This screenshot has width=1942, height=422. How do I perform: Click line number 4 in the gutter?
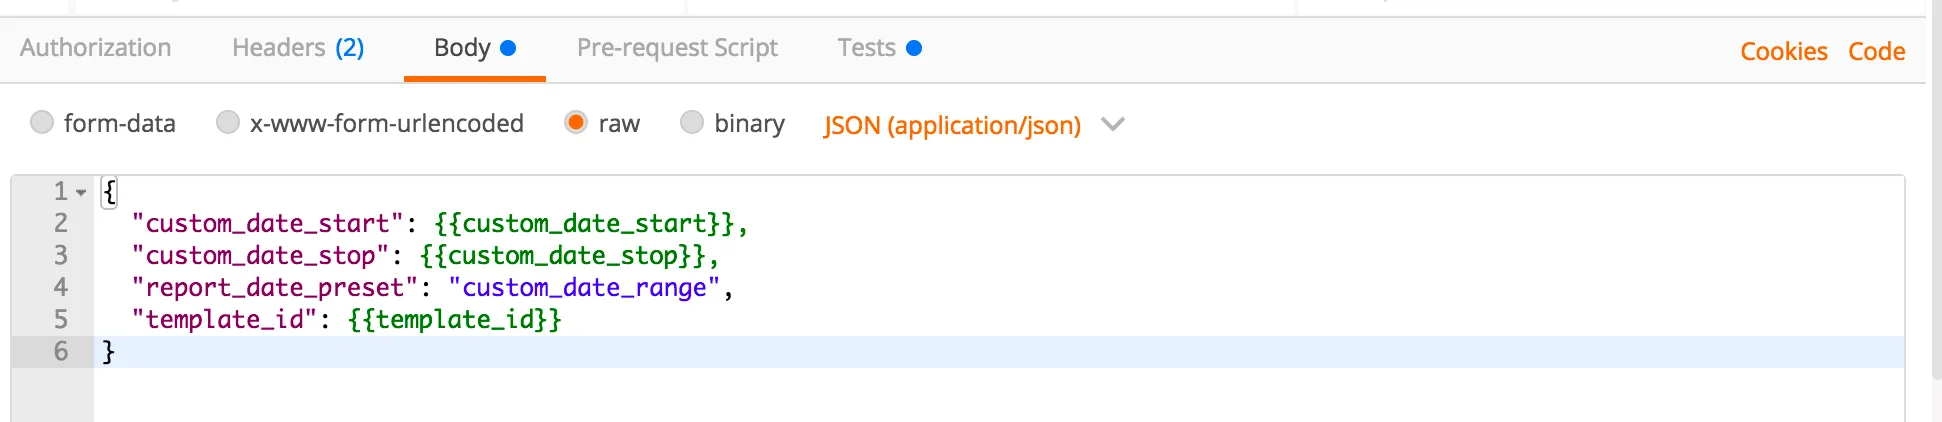(x=61, y=287)
